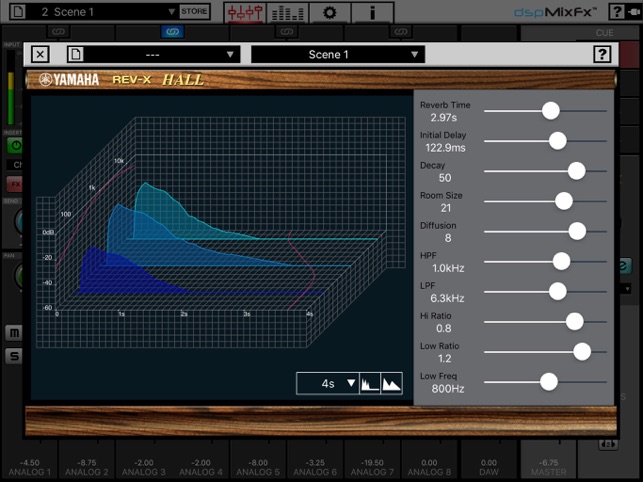This screenshot has height=482, width=643.
Task: Open the settings gear tab
Action: (330, 13)
